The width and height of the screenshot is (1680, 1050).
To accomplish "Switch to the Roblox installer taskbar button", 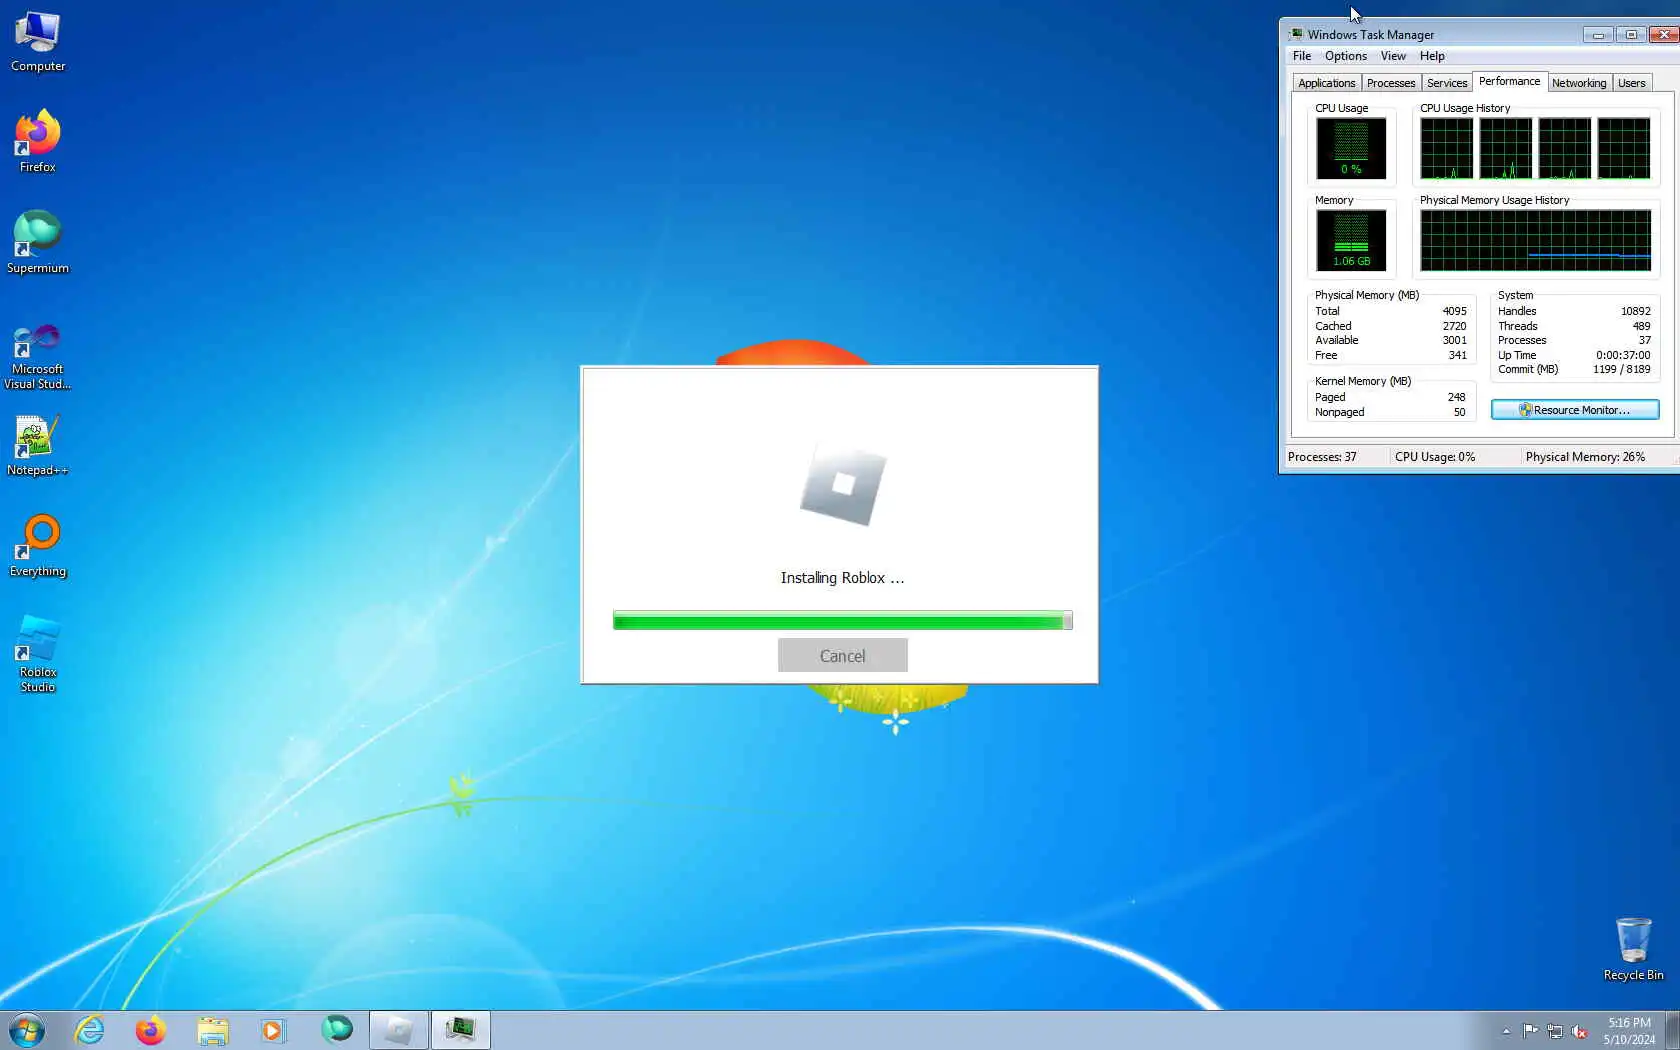I will [399, 1030].
